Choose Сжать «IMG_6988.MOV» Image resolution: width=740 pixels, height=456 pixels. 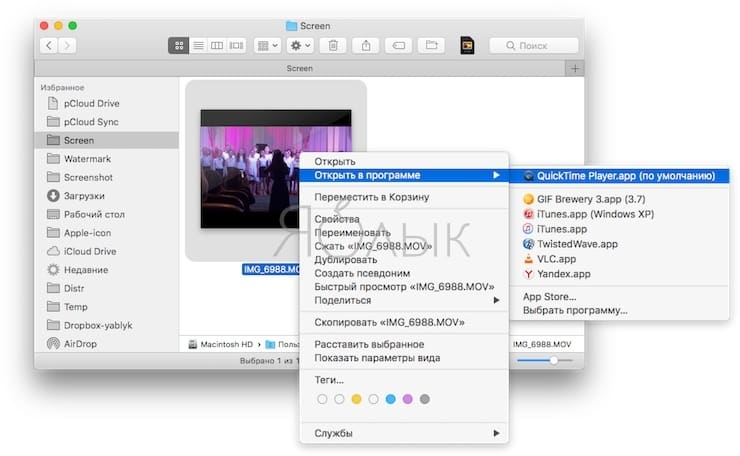[x=404, y=246]
